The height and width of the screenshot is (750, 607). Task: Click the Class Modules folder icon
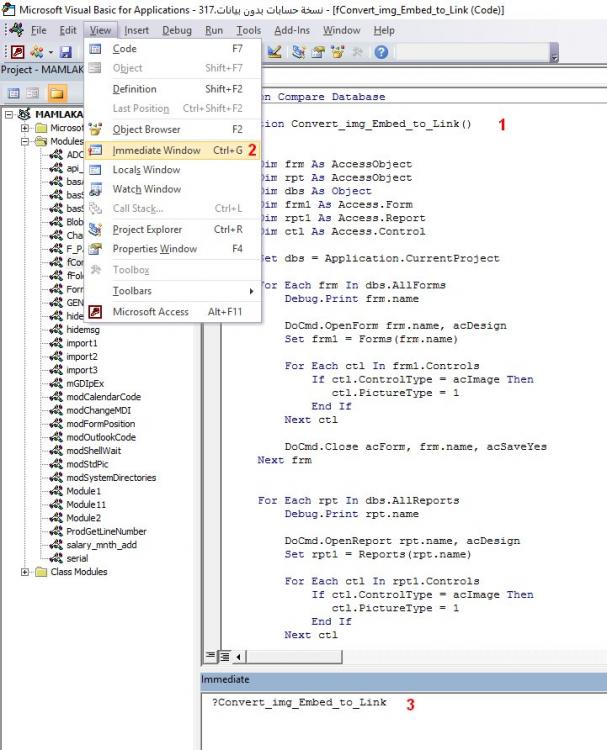[x=42, y=572]
